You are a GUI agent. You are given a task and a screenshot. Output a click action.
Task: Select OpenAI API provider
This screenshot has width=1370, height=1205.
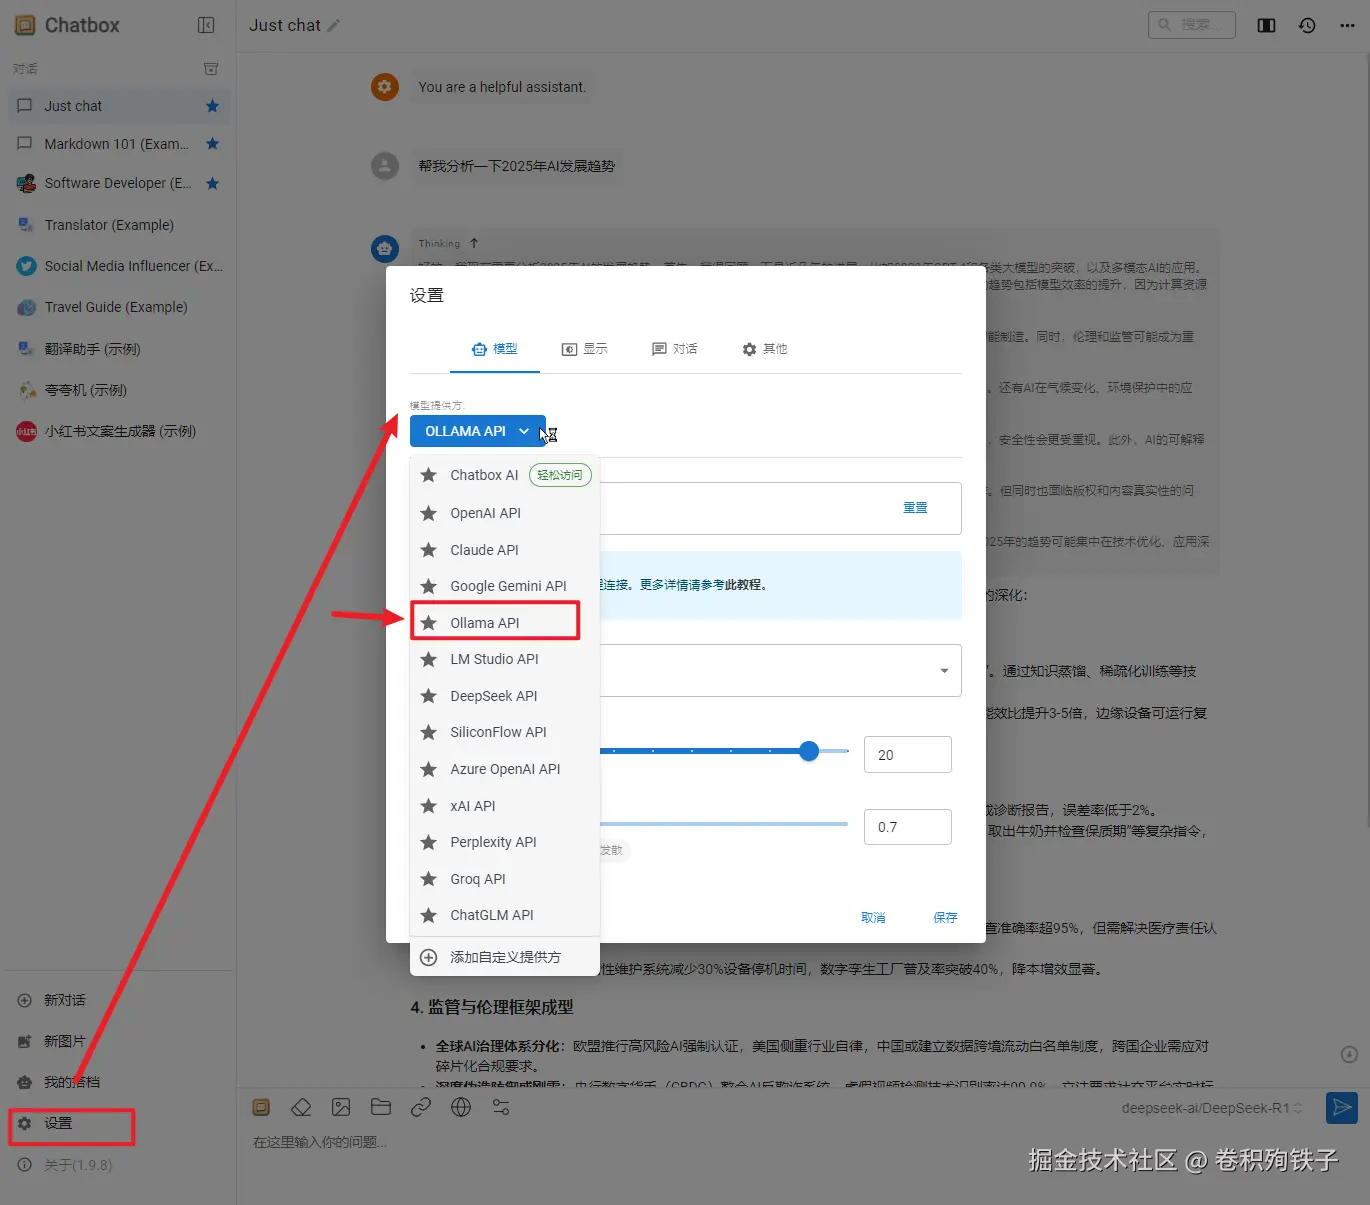pyautogui.click(x=505, y=513)
